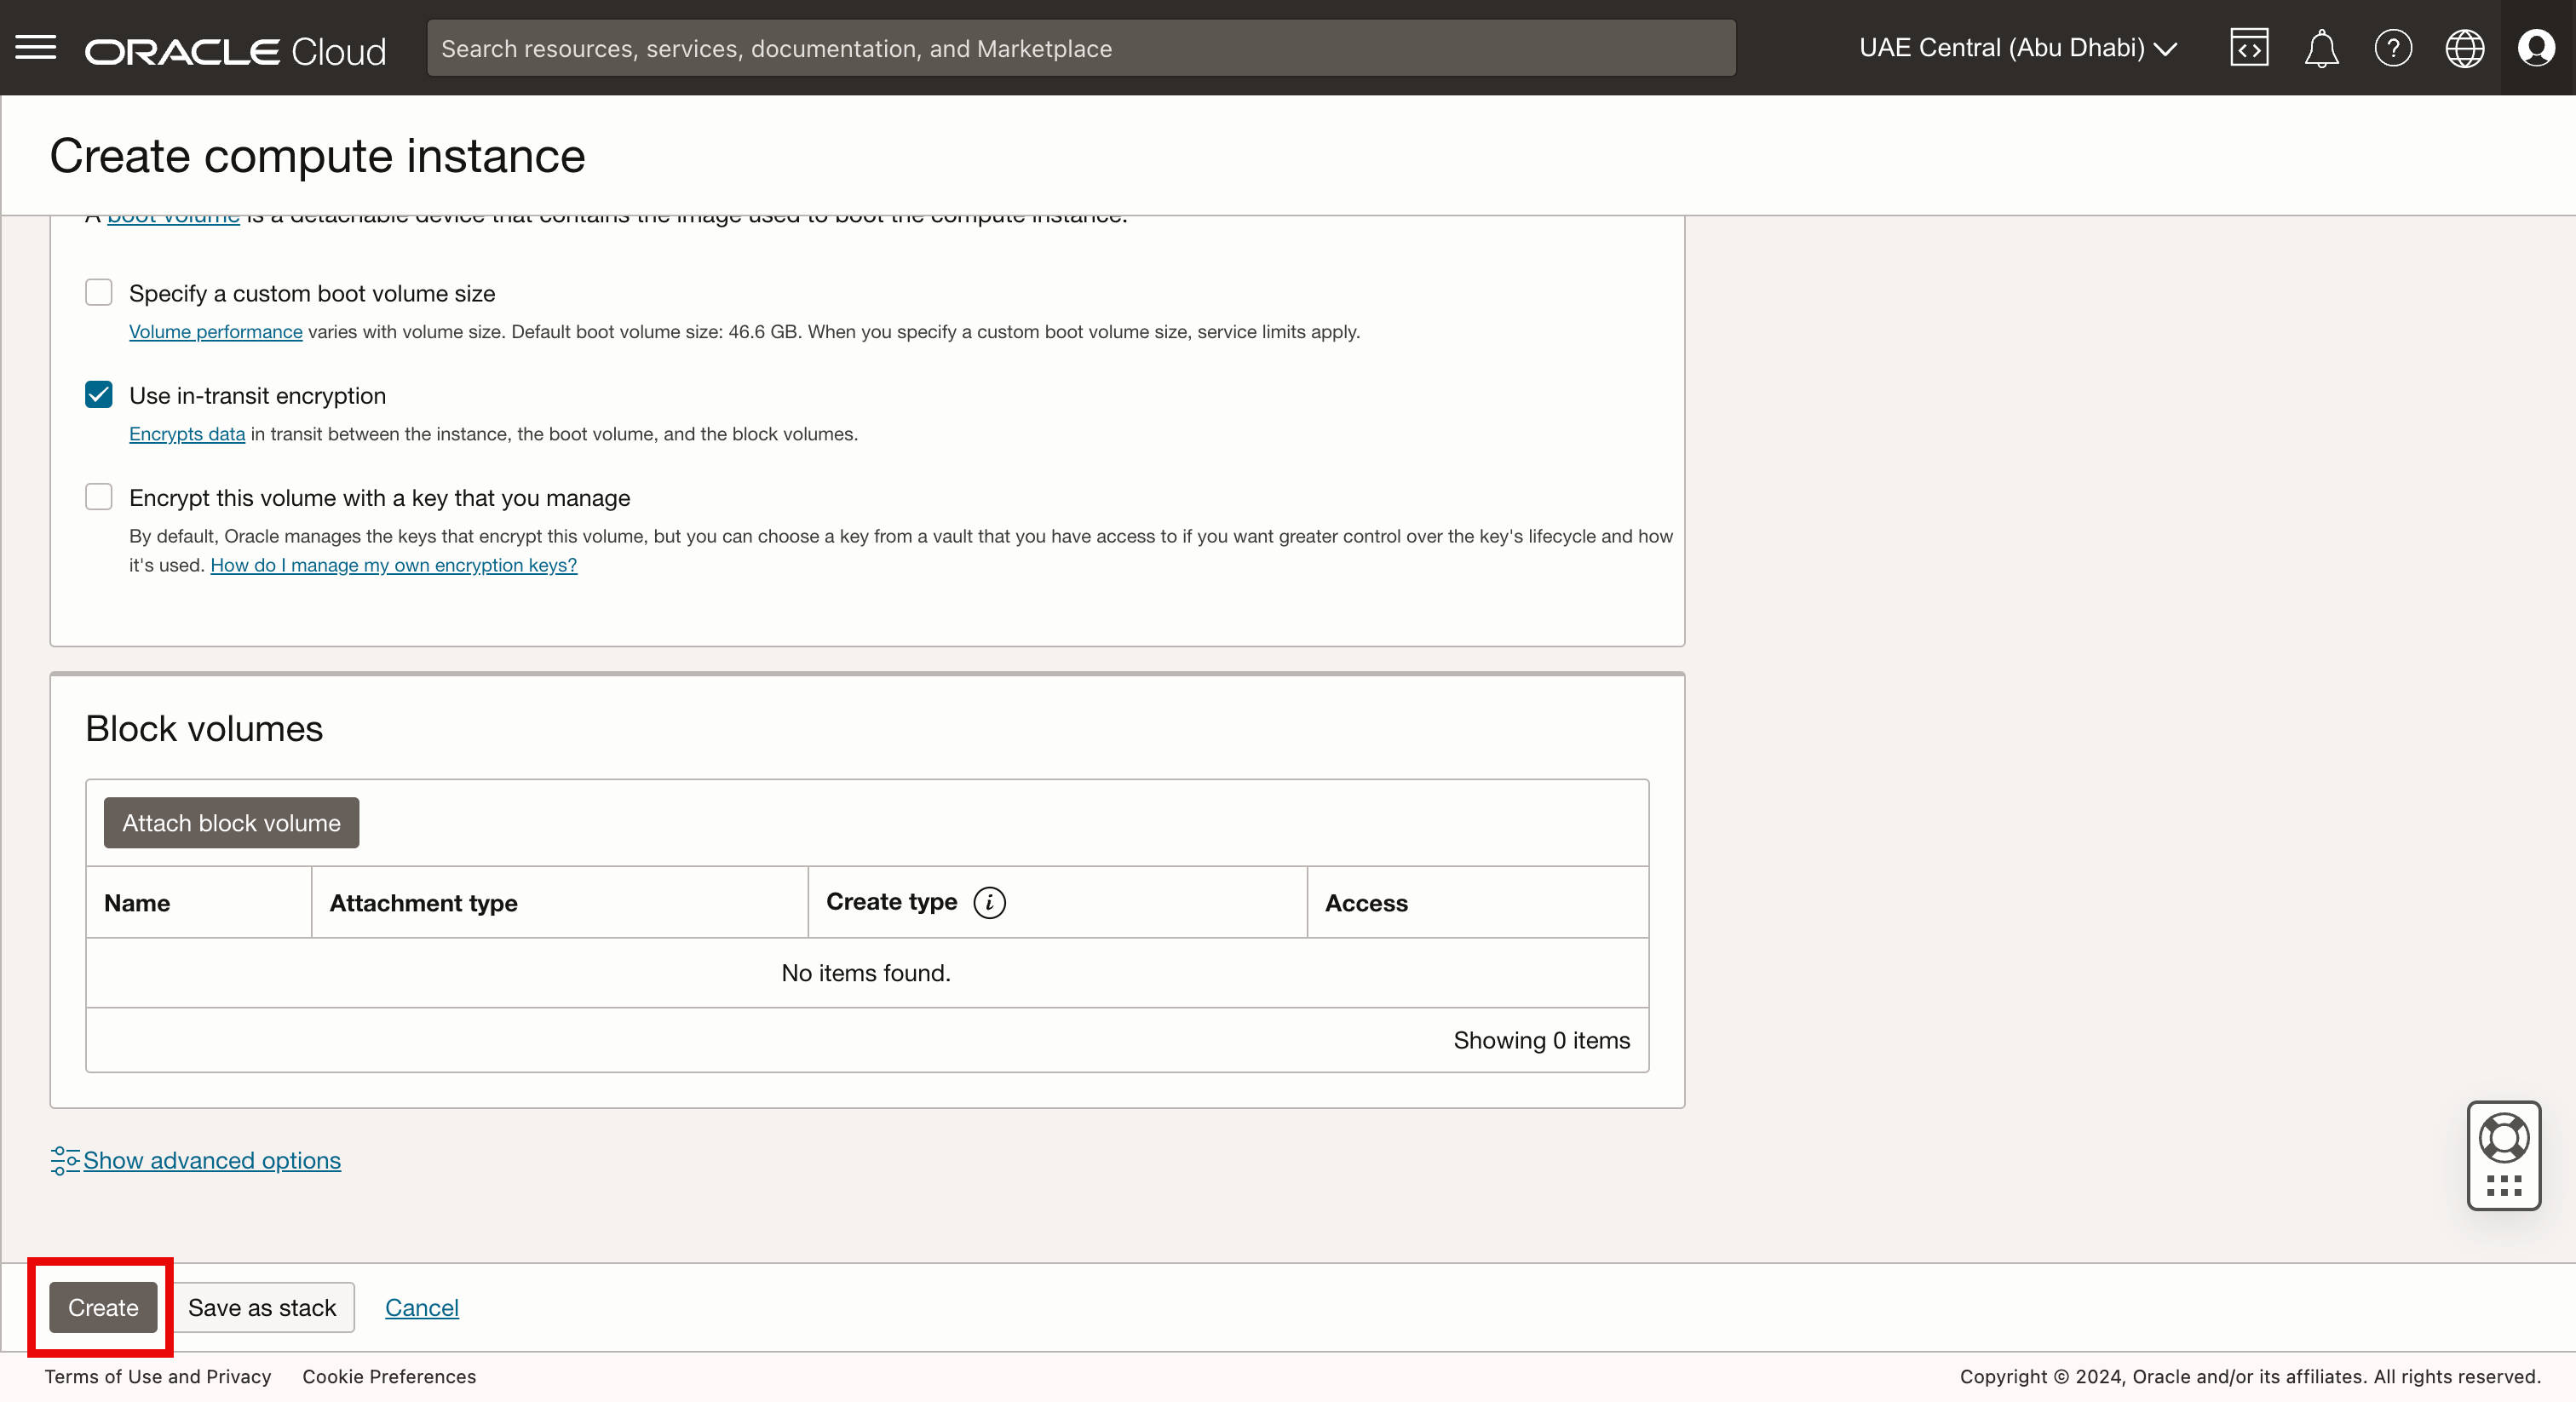The width and height of the screenshot is (2576, 1402).
Task: Focus the resource search field
Action: coord(1080,48)
